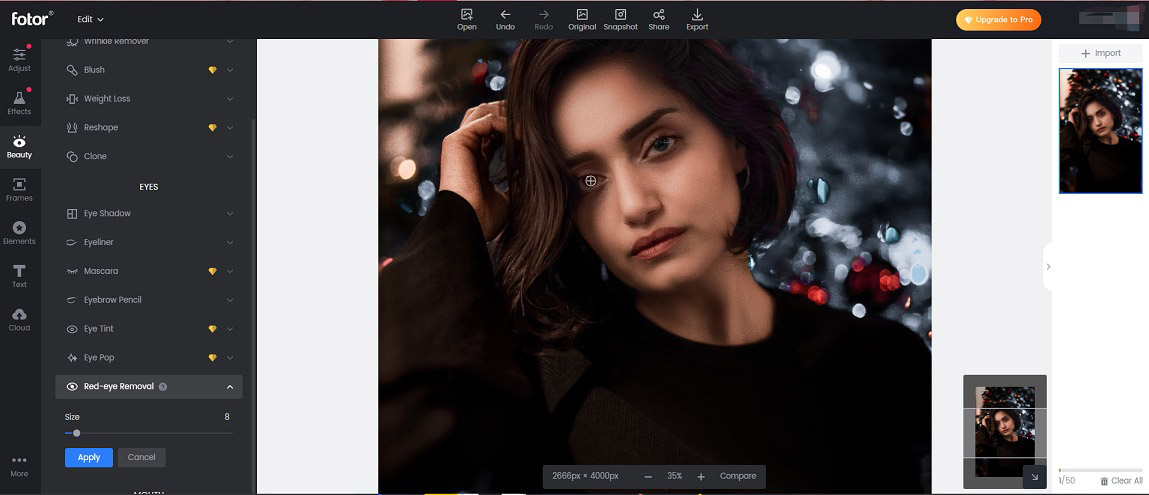The image size is (1149, 495).
Task: Select the portrait thumbnail in the import panel
Action: click(x=1101, y=131)
